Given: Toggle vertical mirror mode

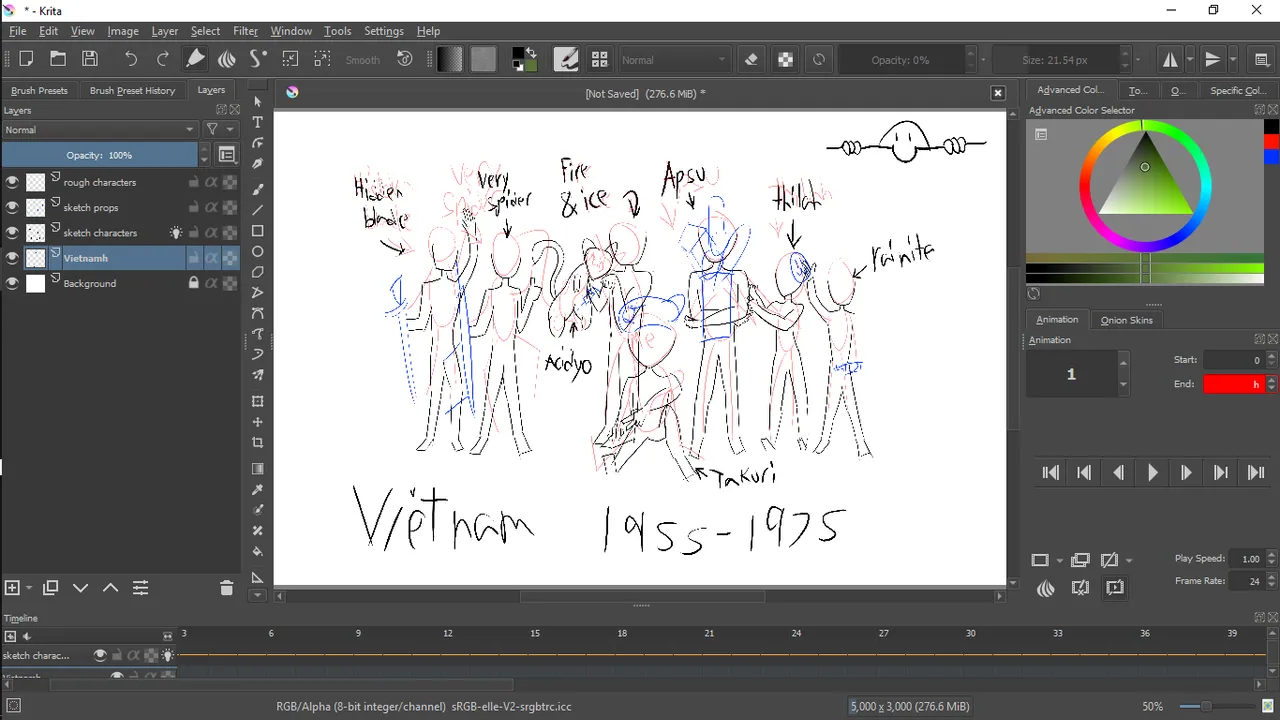Looking at the screenshot, I should [1212, 59].
